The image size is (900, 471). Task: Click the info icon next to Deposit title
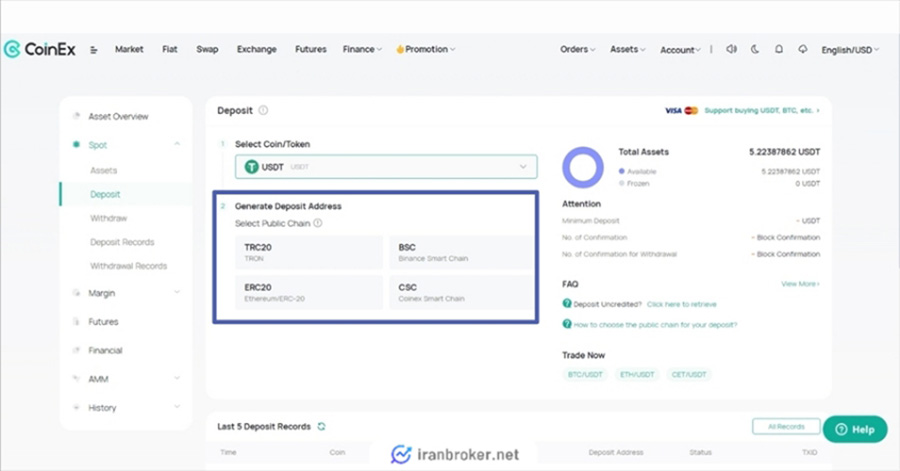(263, 110)
